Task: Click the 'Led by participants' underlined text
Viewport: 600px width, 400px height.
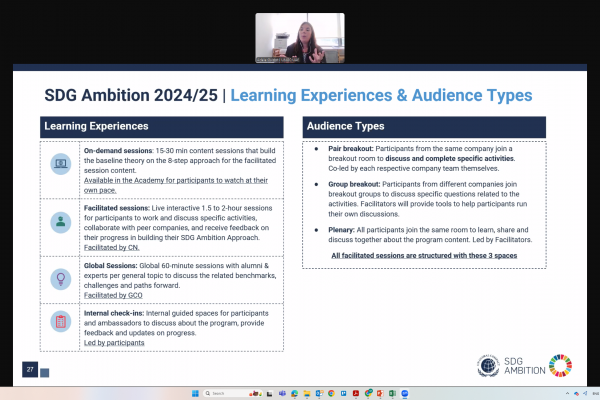Action: [x=114, y=343]
